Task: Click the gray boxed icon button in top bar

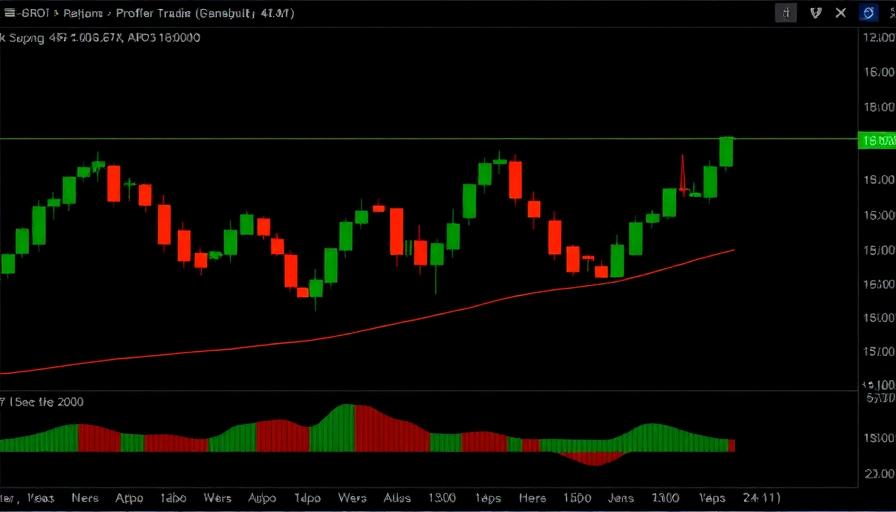Action: coord(786,13)
